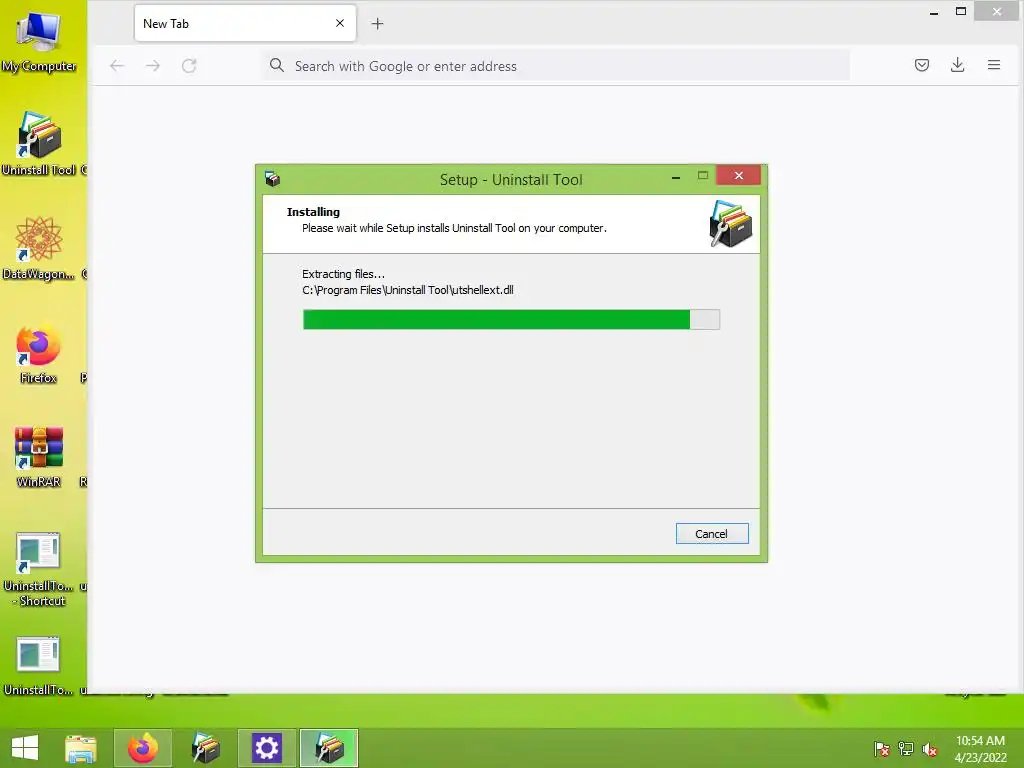1024x768 pixels.
Task: Show the clock and date flyout
Action: [980, 749]
